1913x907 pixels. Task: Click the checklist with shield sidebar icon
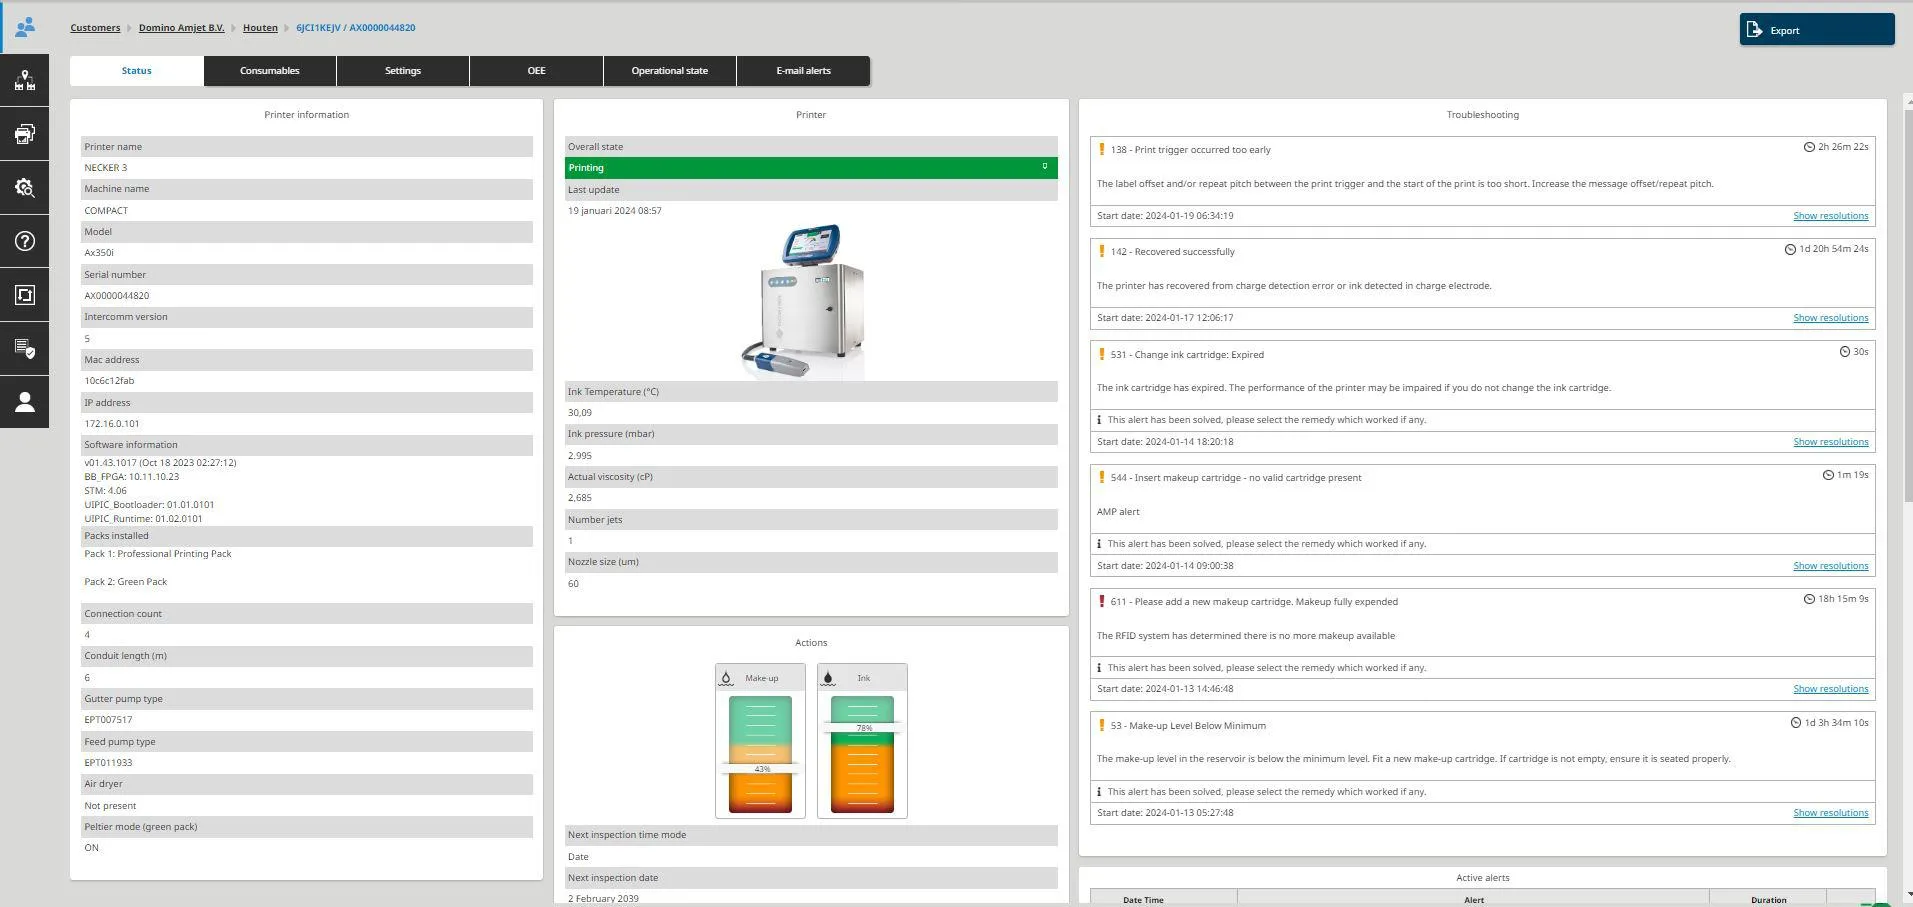click(x=25, y=348)
